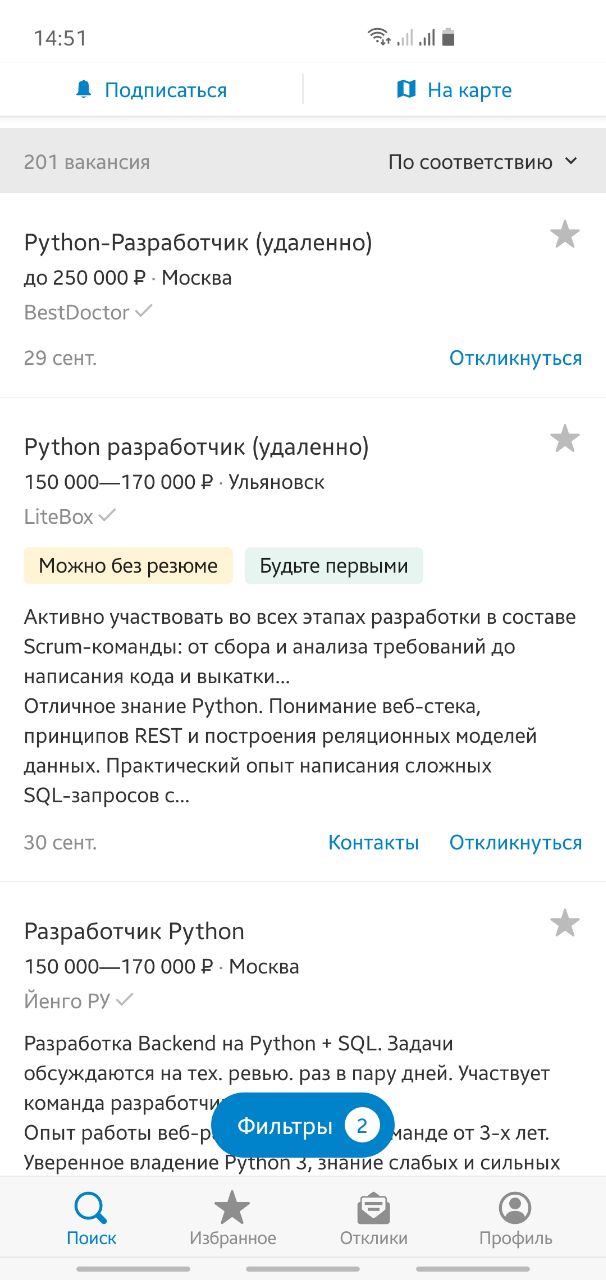Image resolution: width=606 pixels, height=1280 pixels.
Task: Select the Поиск magnifier tab icon
Action: 91,1208
